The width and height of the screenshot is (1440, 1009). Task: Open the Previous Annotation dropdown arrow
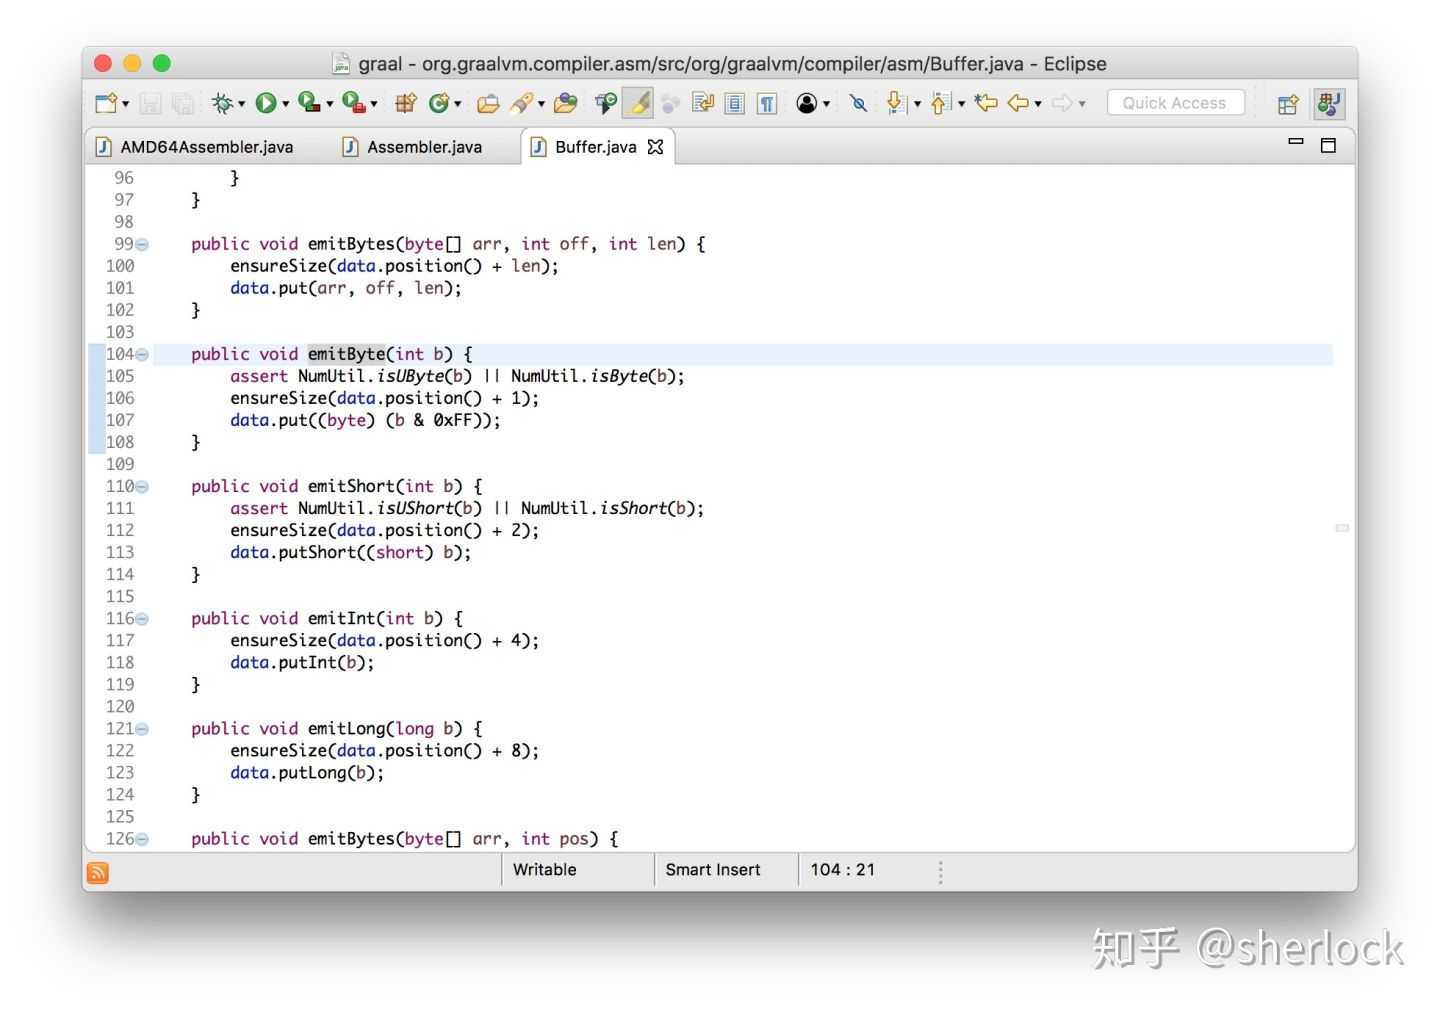point(961,104)
